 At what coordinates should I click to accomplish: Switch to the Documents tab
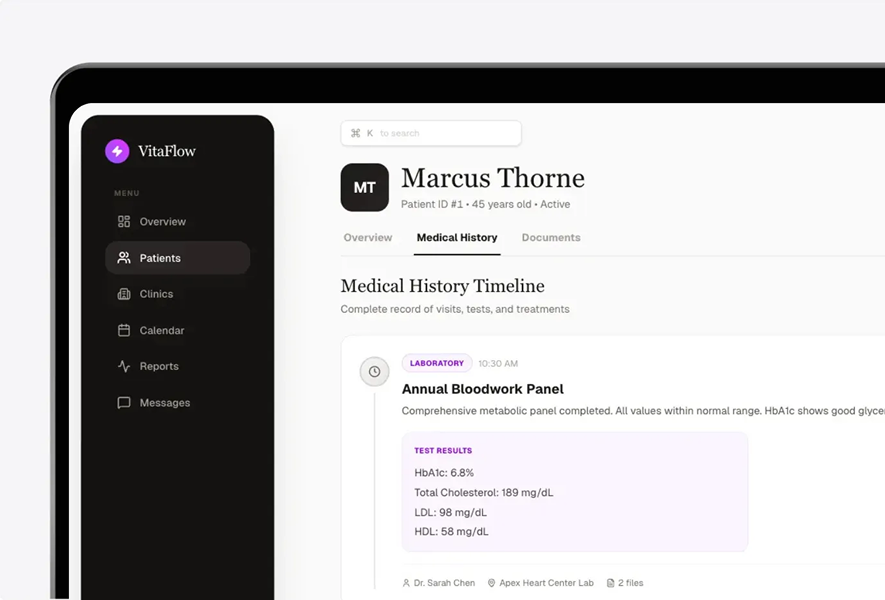pos(551,238)
